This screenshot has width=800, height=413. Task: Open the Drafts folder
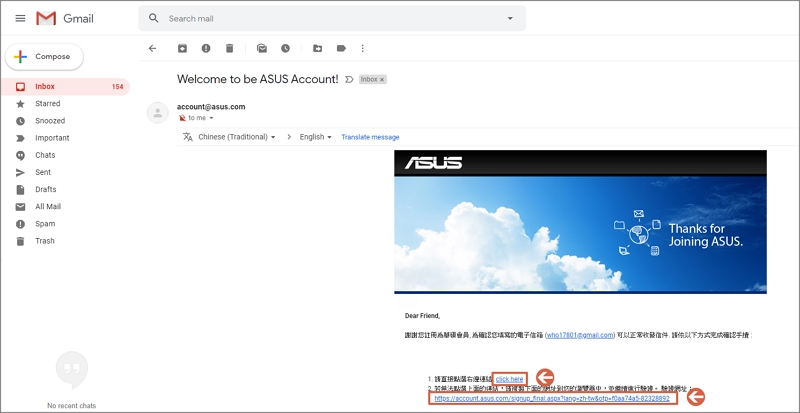[65, 189]
